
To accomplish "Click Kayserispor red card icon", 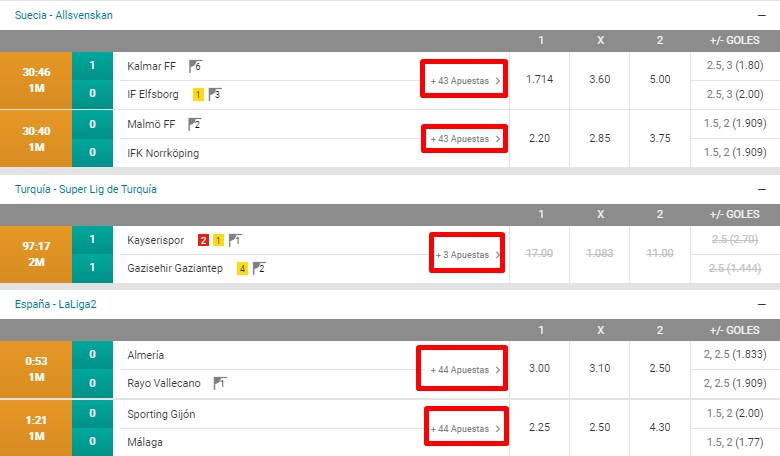I will click(x=203, y=241).
